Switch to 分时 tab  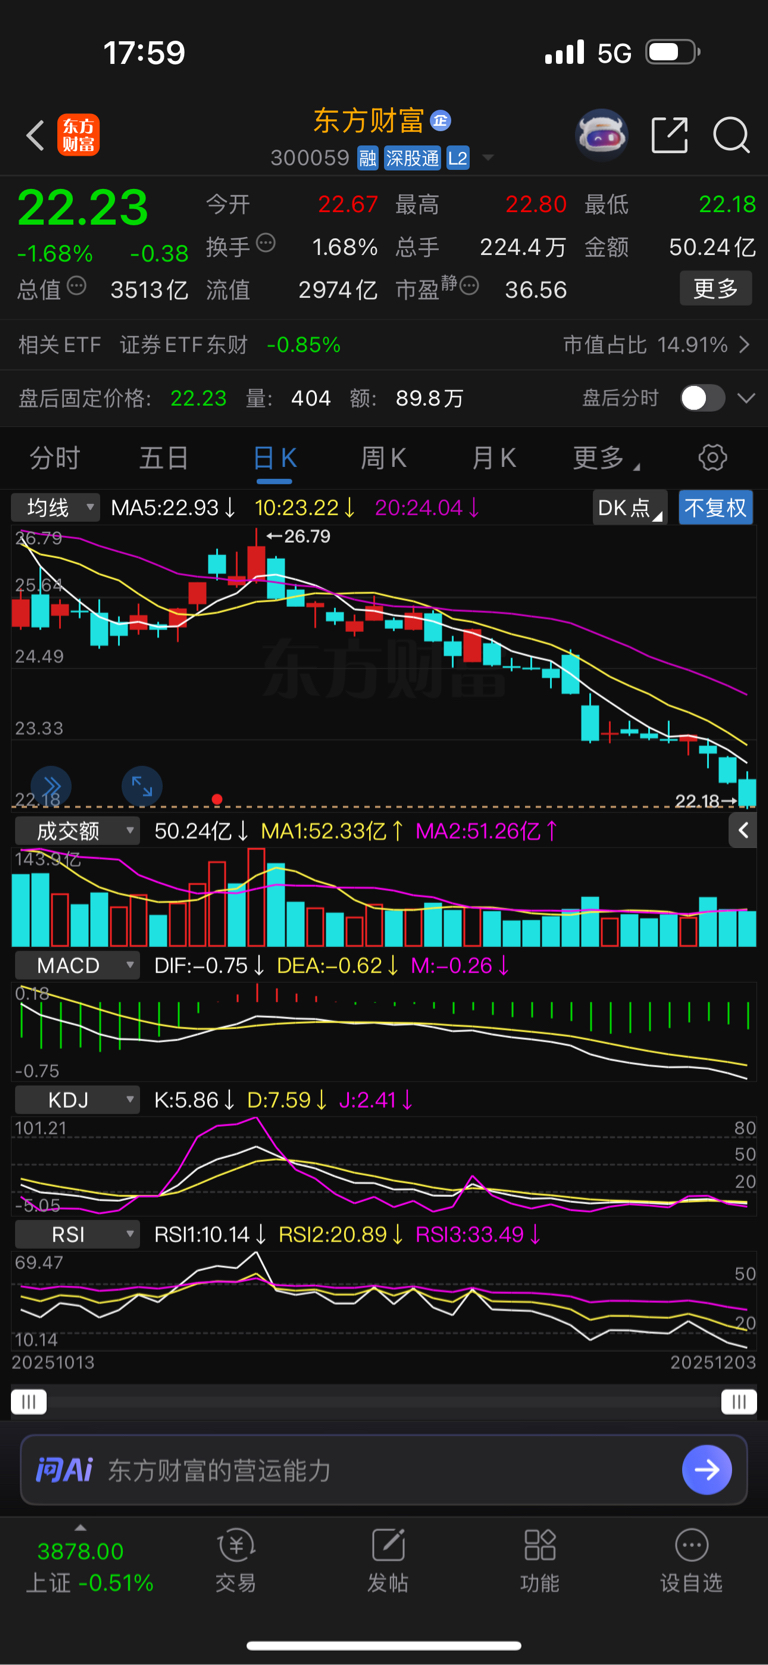point(55,458)
